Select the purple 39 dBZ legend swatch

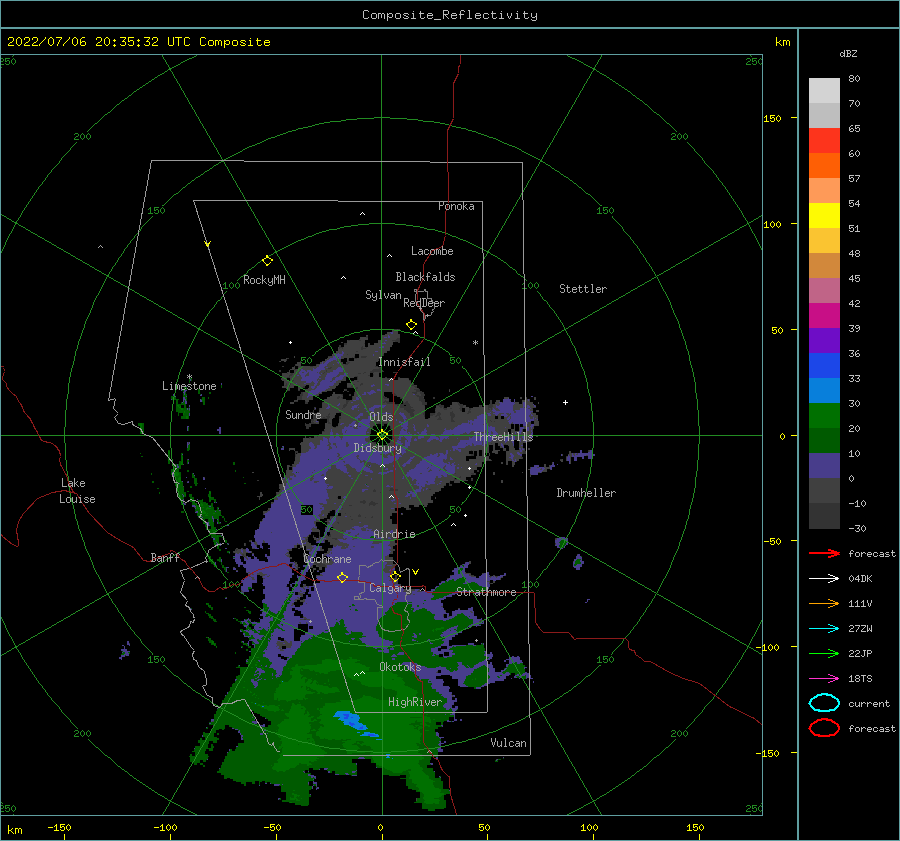click(824, 340)
